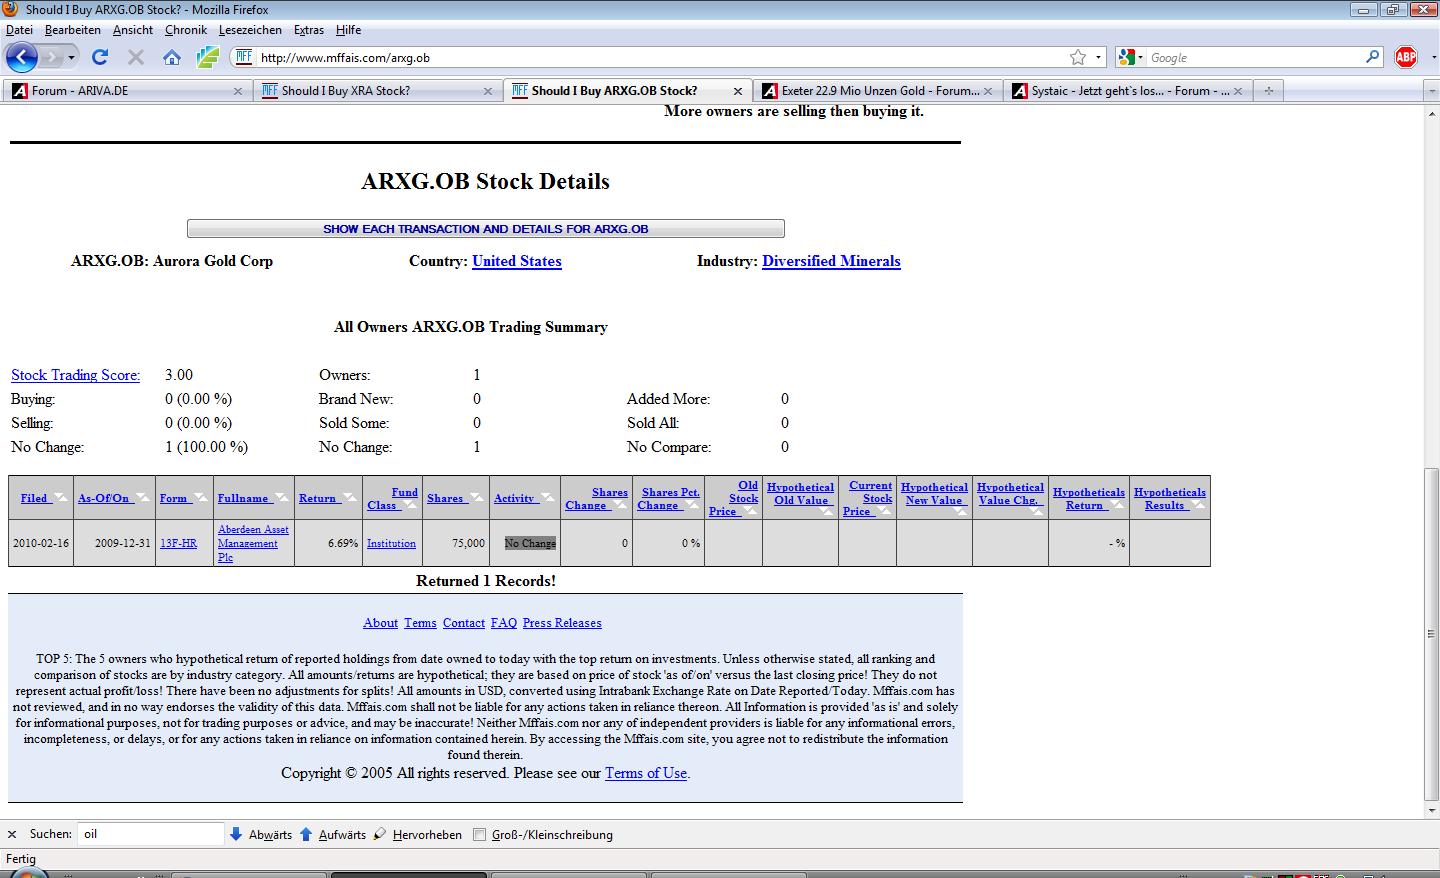This screenshot has width=1440, height=878.
Task: Open the Adblock Plus ABP icon
Action: 1406,57
